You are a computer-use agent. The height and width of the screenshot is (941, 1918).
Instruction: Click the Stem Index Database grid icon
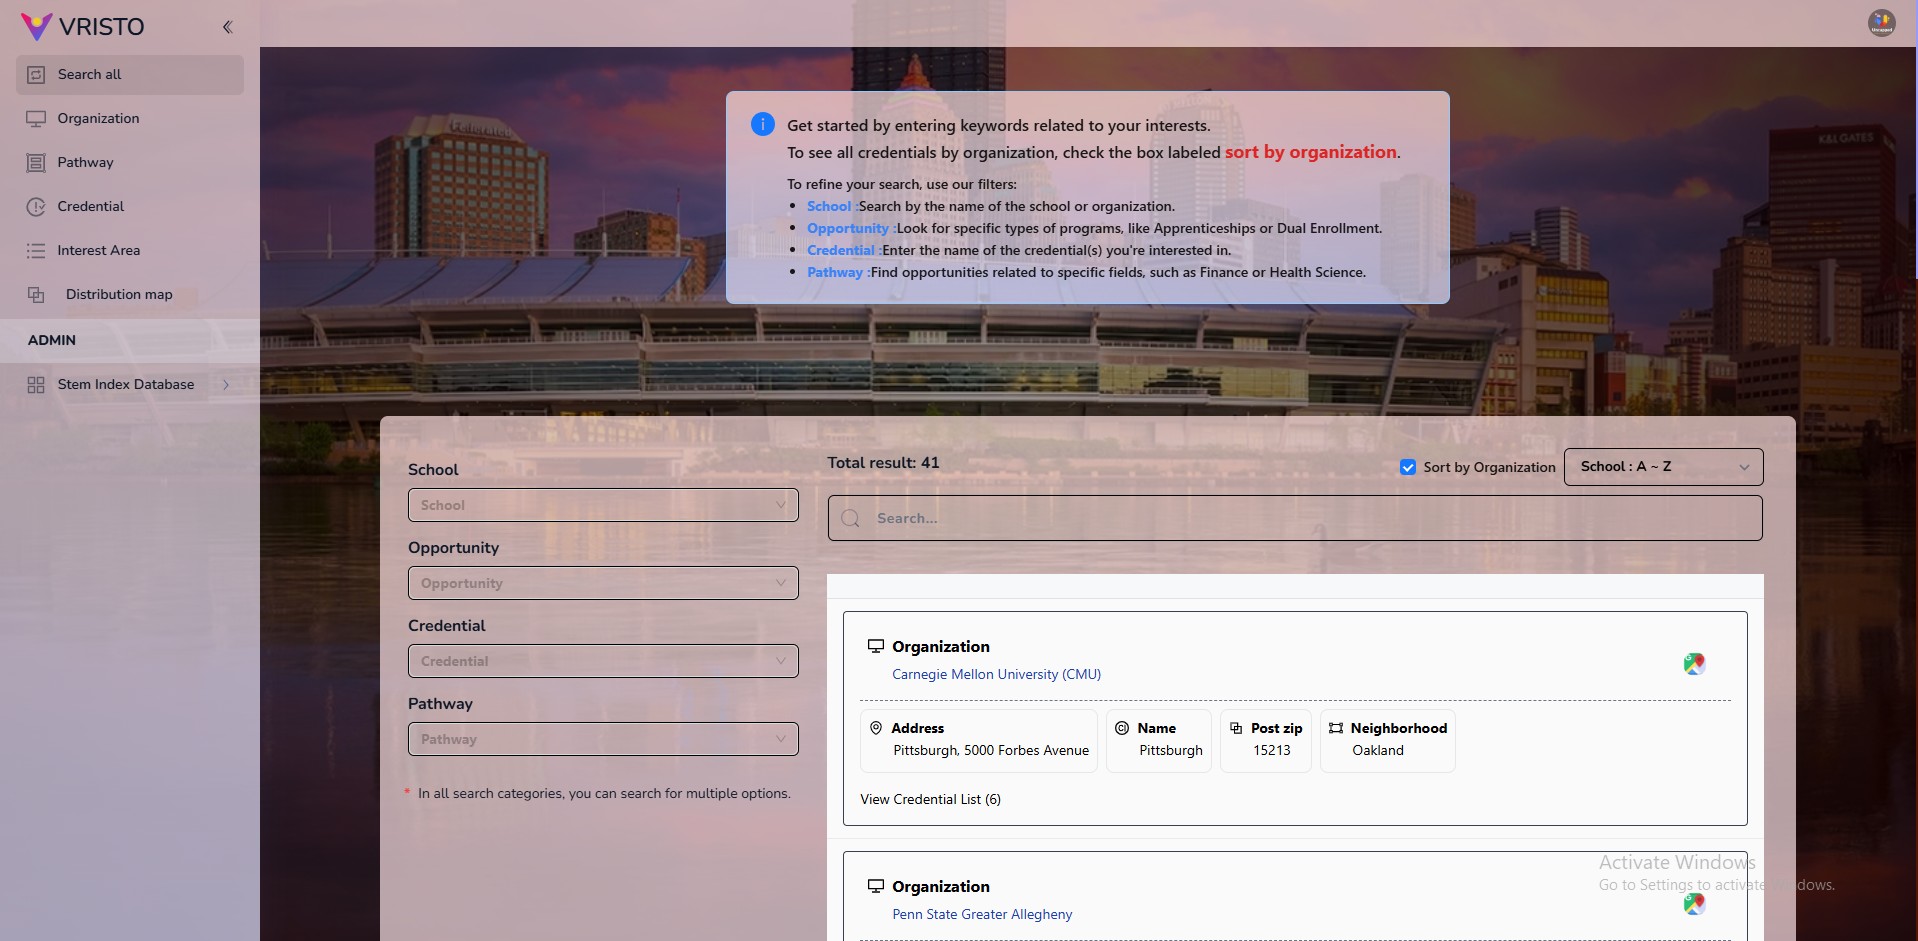36,385
